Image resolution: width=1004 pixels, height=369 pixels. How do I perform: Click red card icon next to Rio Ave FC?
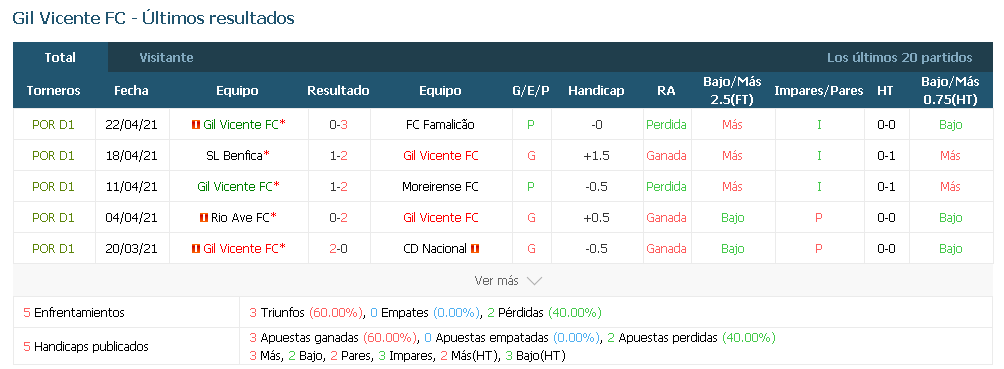[x=204, y=218]
